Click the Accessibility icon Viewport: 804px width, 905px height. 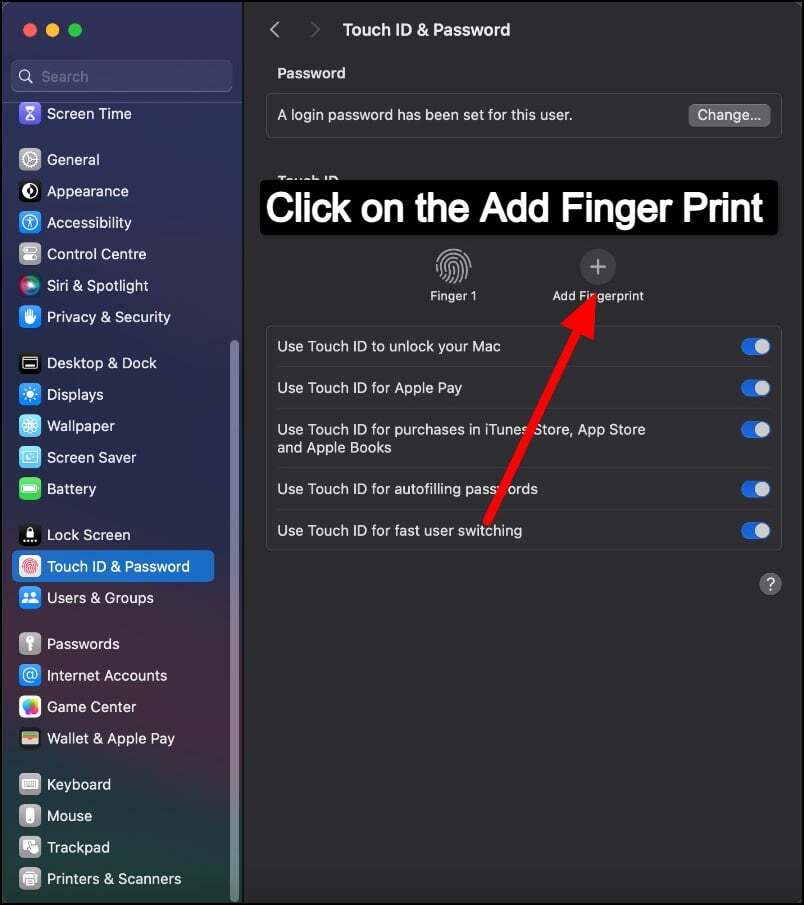coord(30,222)
